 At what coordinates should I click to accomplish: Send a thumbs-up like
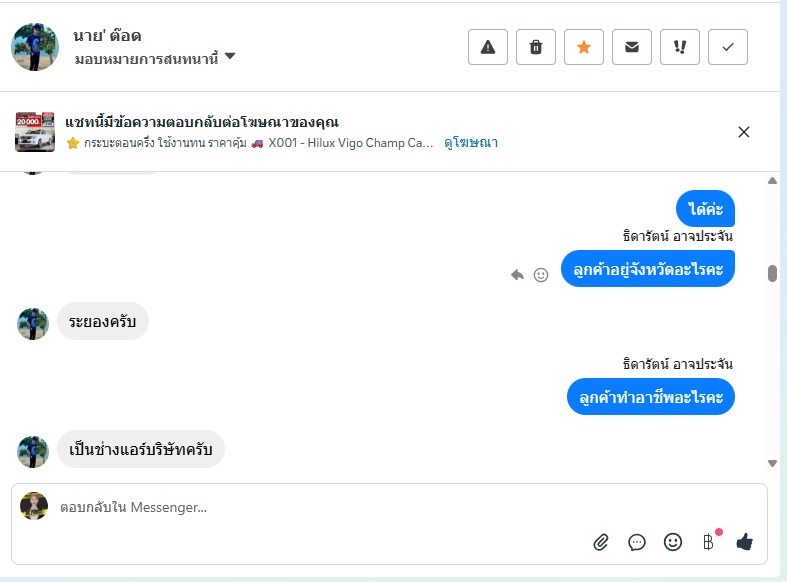point(744,542)
